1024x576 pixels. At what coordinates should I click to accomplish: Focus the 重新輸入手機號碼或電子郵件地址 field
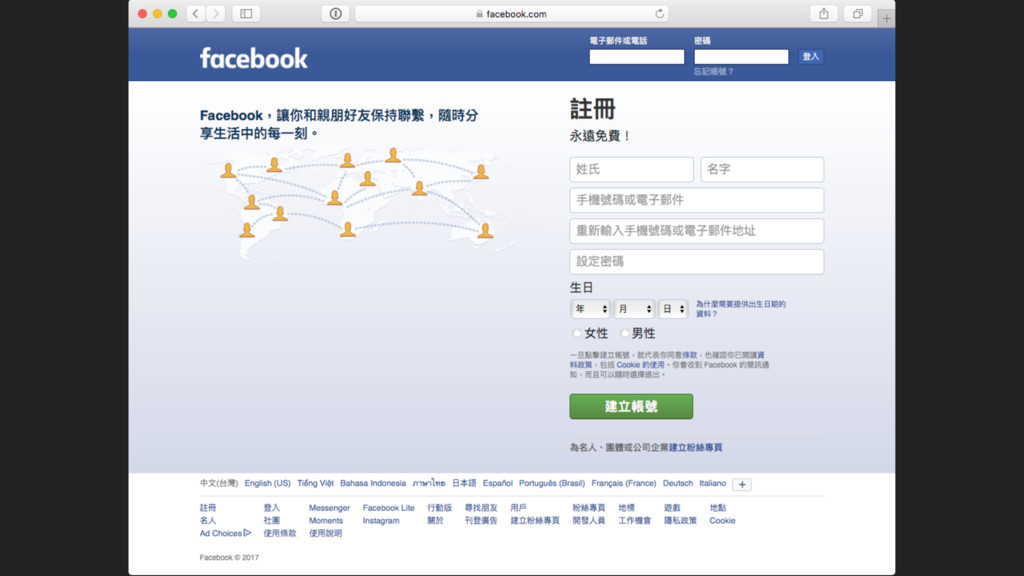697,231
